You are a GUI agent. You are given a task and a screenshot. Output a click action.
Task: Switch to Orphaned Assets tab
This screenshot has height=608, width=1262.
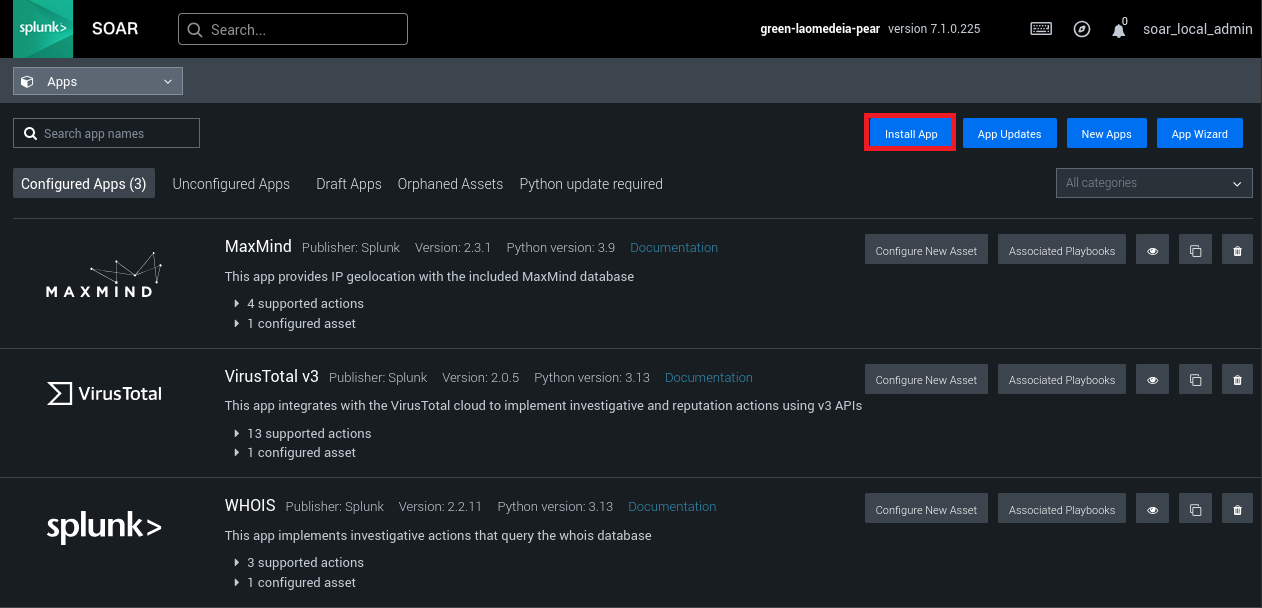(x=450, y=184)
